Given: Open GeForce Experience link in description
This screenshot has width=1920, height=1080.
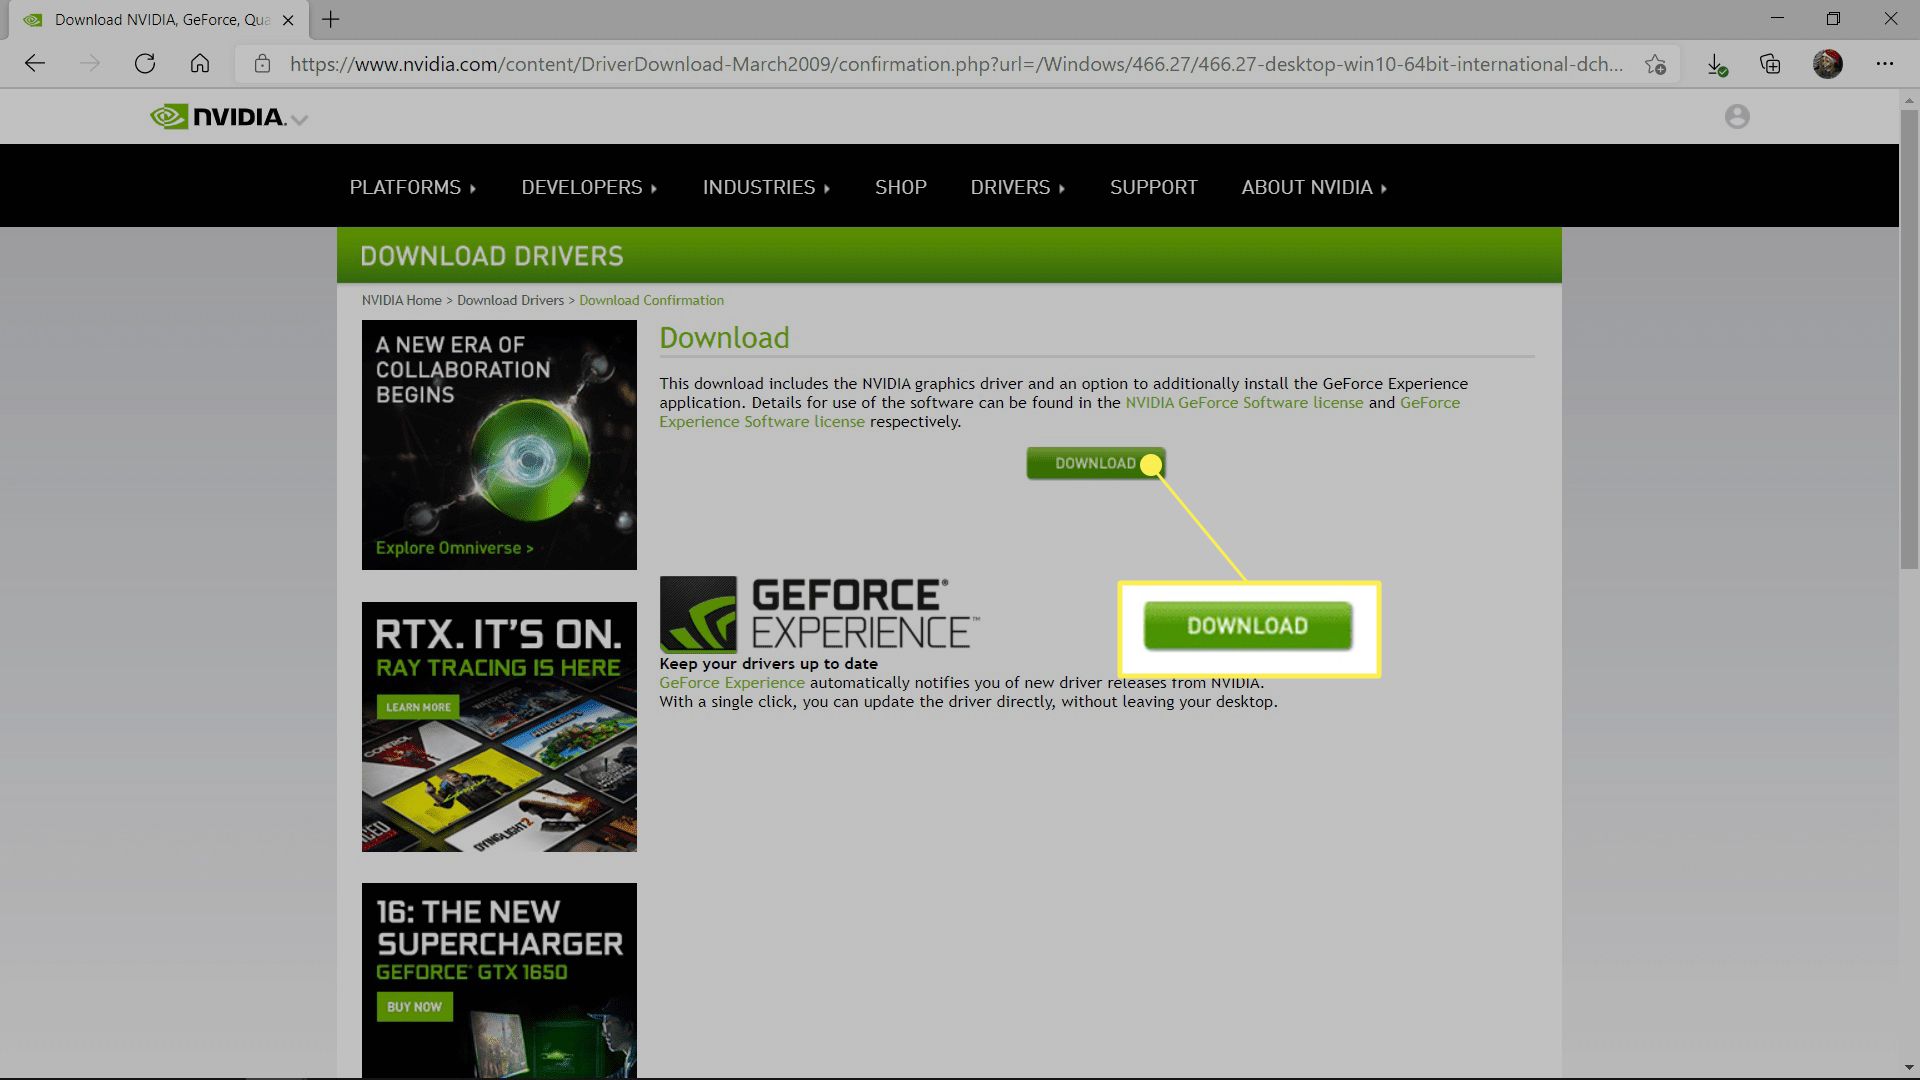Looking at the screenshot, I should tap(731, 682).
